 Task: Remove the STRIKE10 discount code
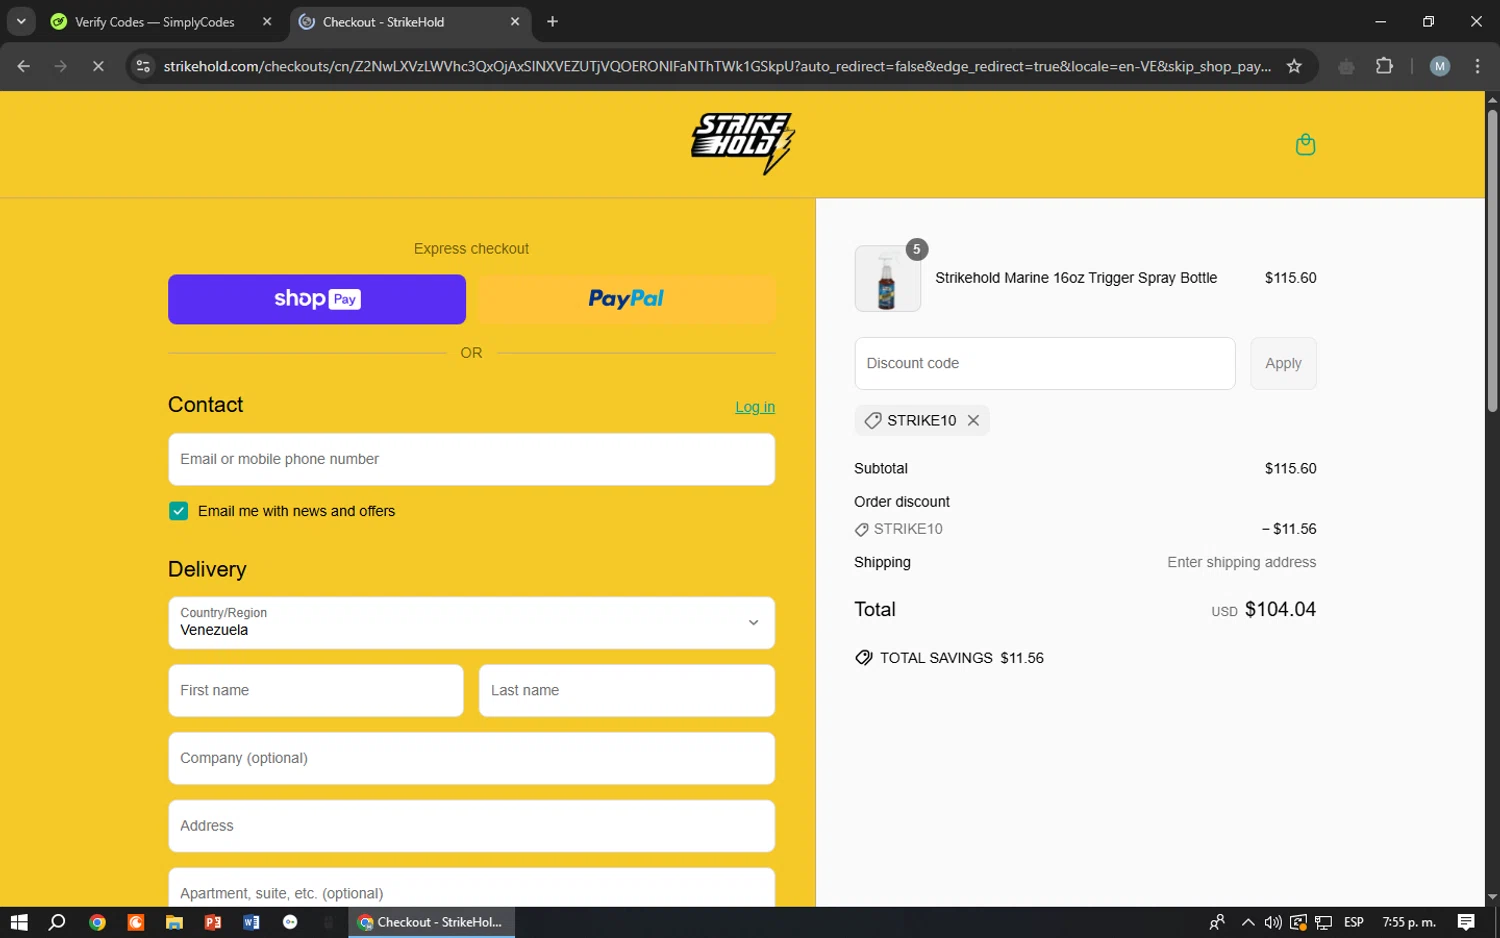point(973,421)
